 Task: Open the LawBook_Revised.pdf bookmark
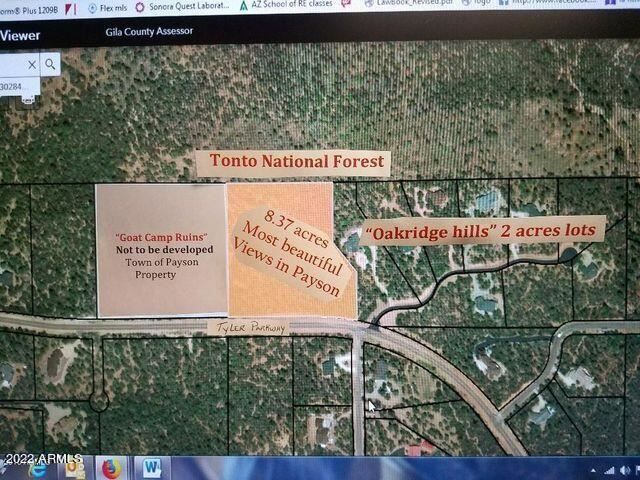pyautogui.click(x=409, y=3)
